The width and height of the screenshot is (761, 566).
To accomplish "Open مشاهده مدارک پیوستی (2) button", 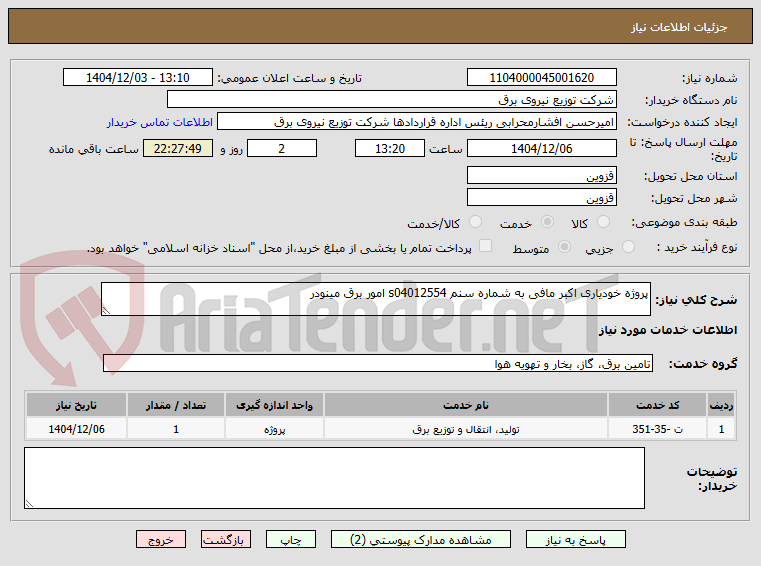I will pos(421,539).
